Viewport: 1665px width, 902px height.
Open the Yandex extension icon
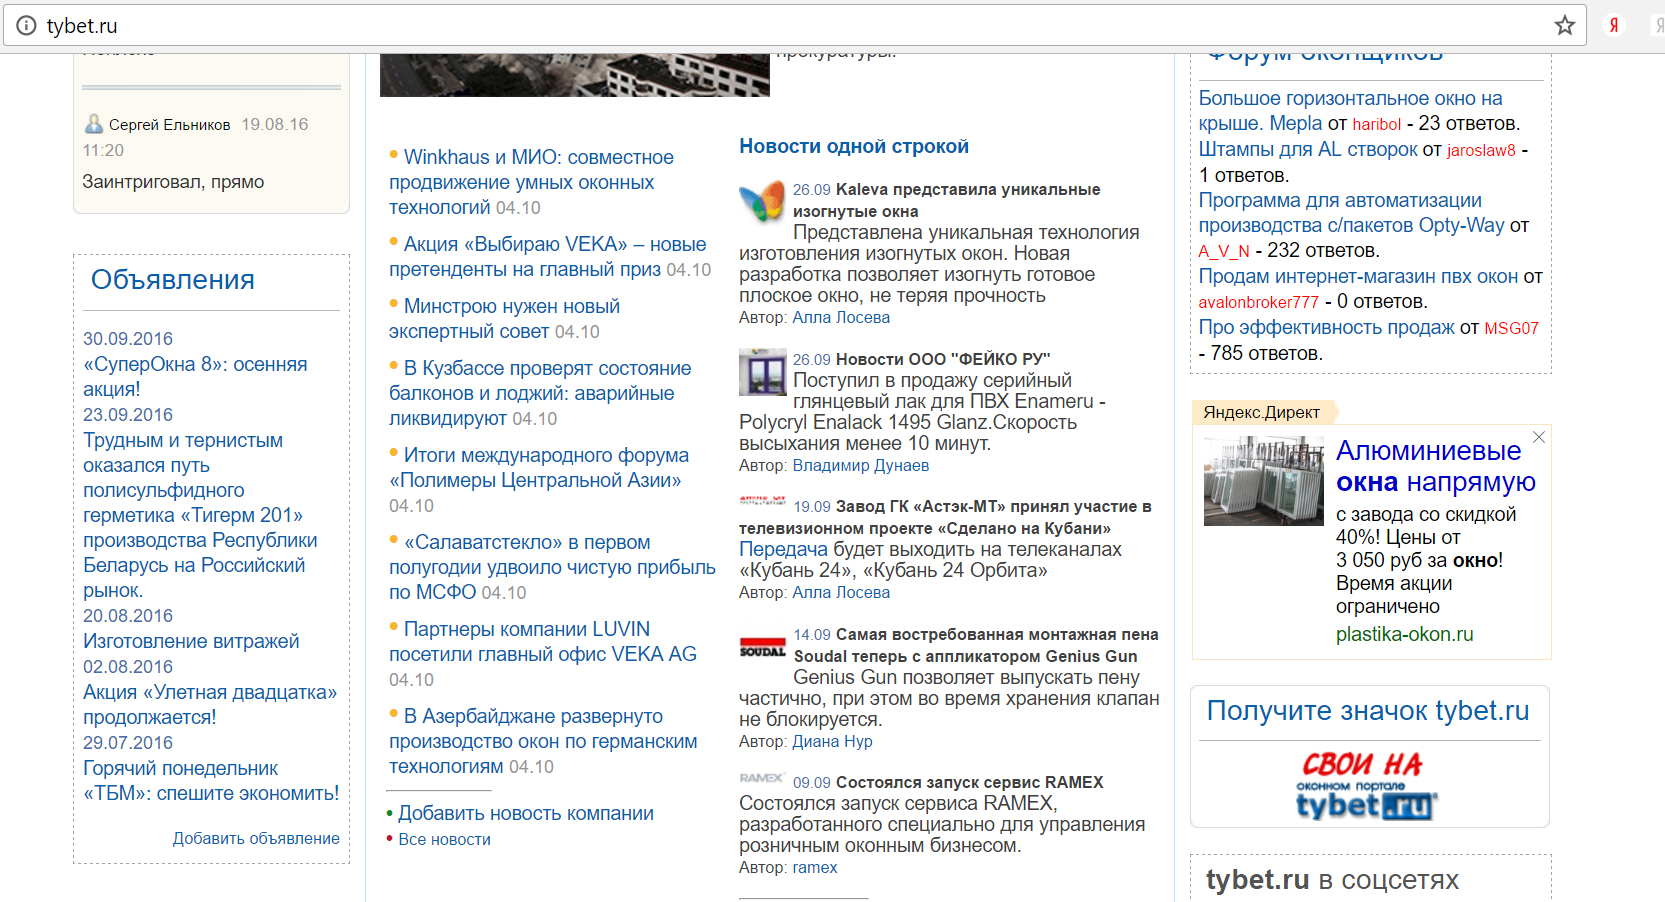point(1614,26)
